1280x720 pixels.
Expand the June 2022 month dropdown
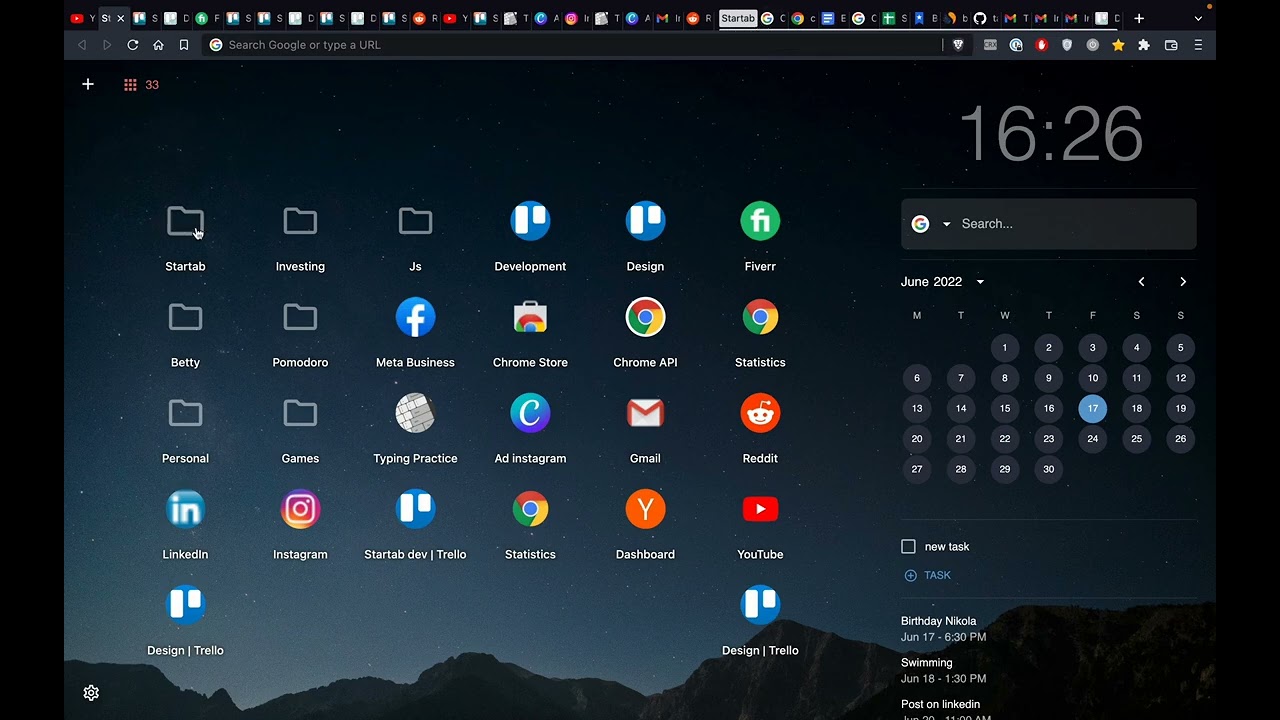[980, 282]
